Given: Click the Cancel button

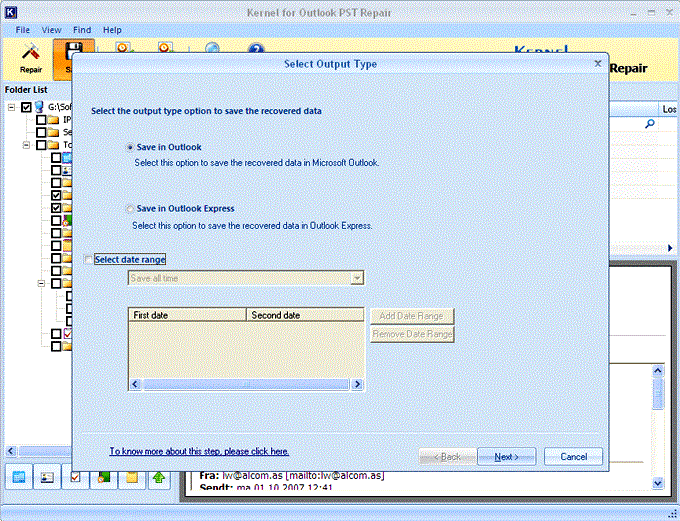Looking at the screenshot, I should coord(573,457).
